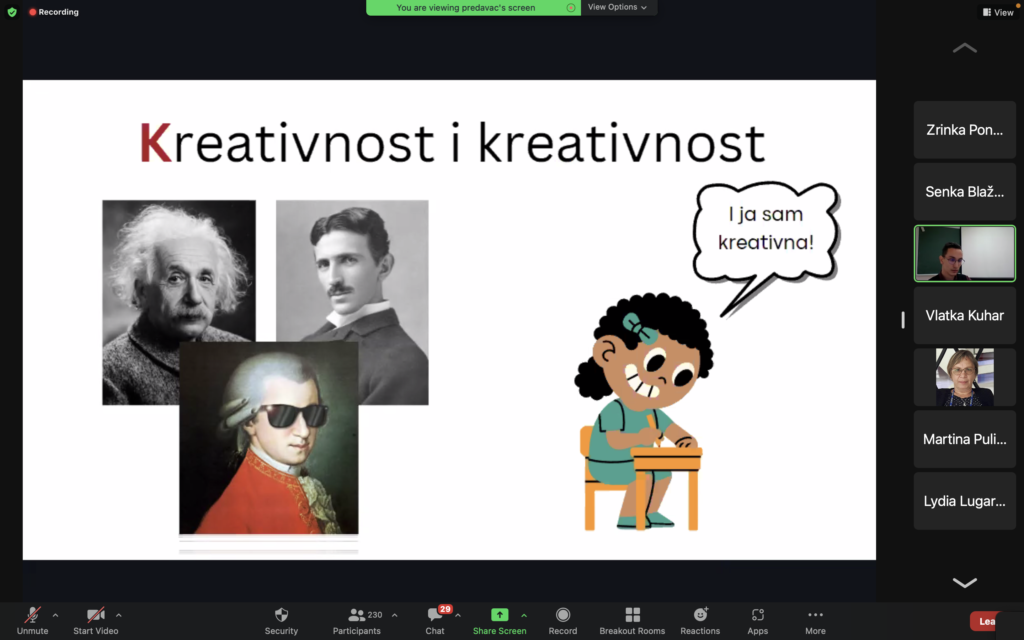Open audio options arrow beside Unmute

point(56,615)
